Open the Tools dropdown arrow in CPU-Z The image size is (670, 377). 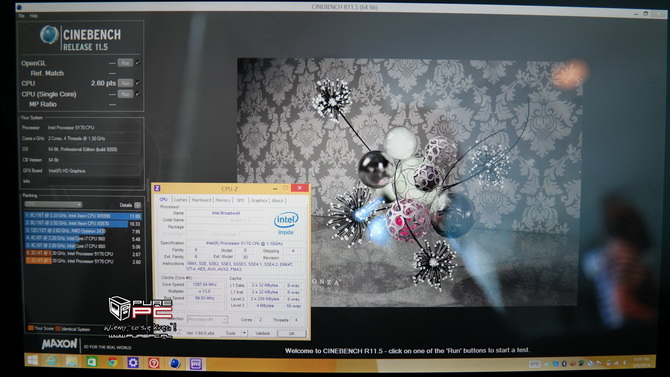click(244, 333)
